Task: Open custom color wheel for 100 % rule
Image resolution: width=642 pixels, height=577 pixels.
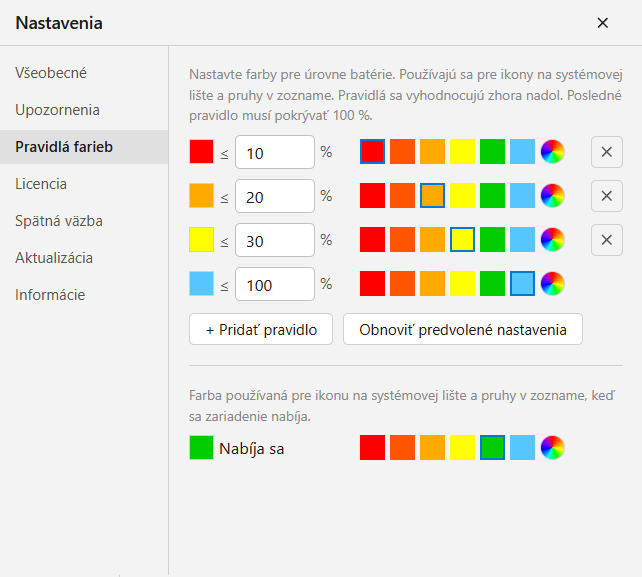Action: [552, 283]
